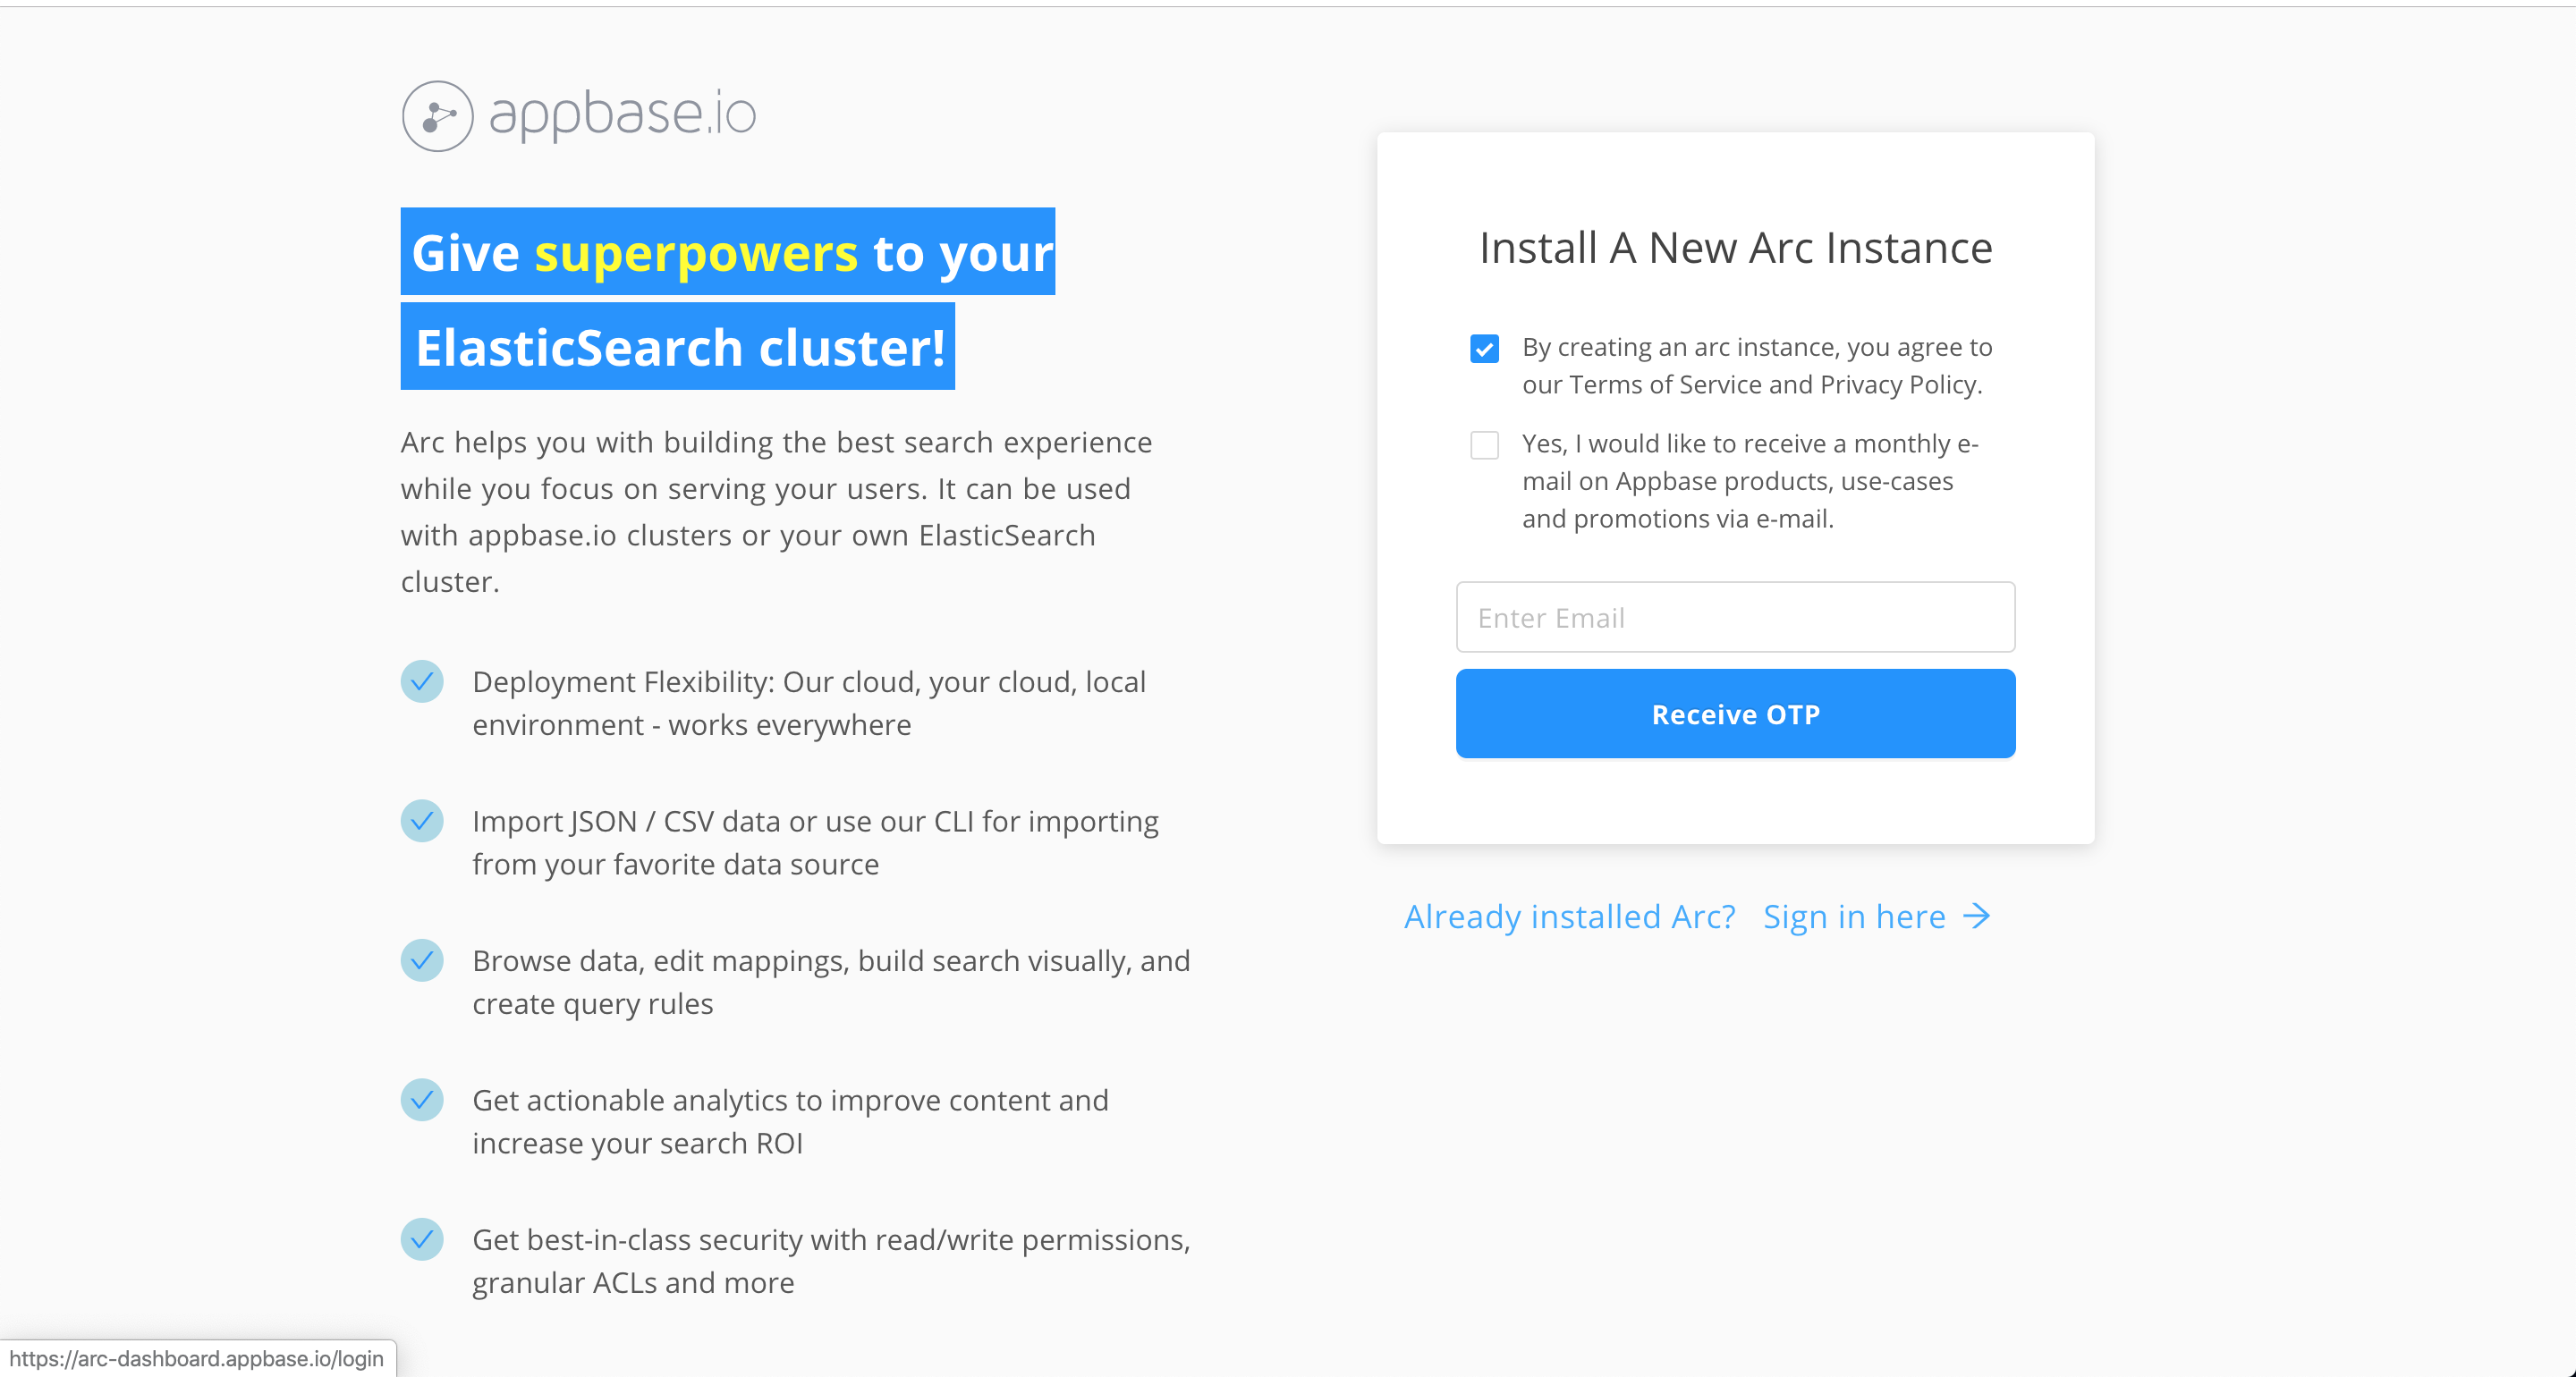Click the highlighted superpowers headline text
The height and width of the screenshot is (1377, 2576).
pos(695,252)
